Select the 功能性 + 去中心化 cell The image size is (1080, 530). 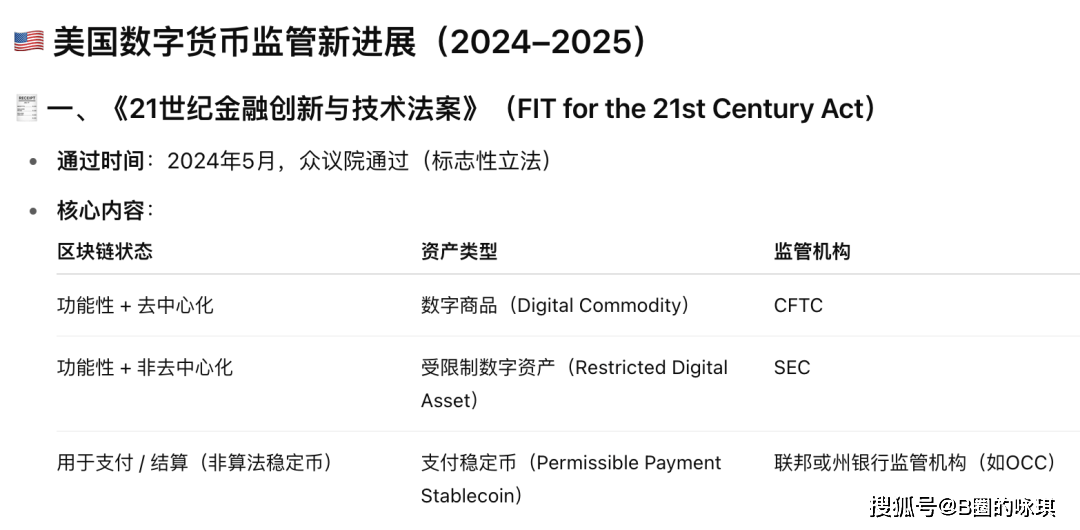[135, 305]
